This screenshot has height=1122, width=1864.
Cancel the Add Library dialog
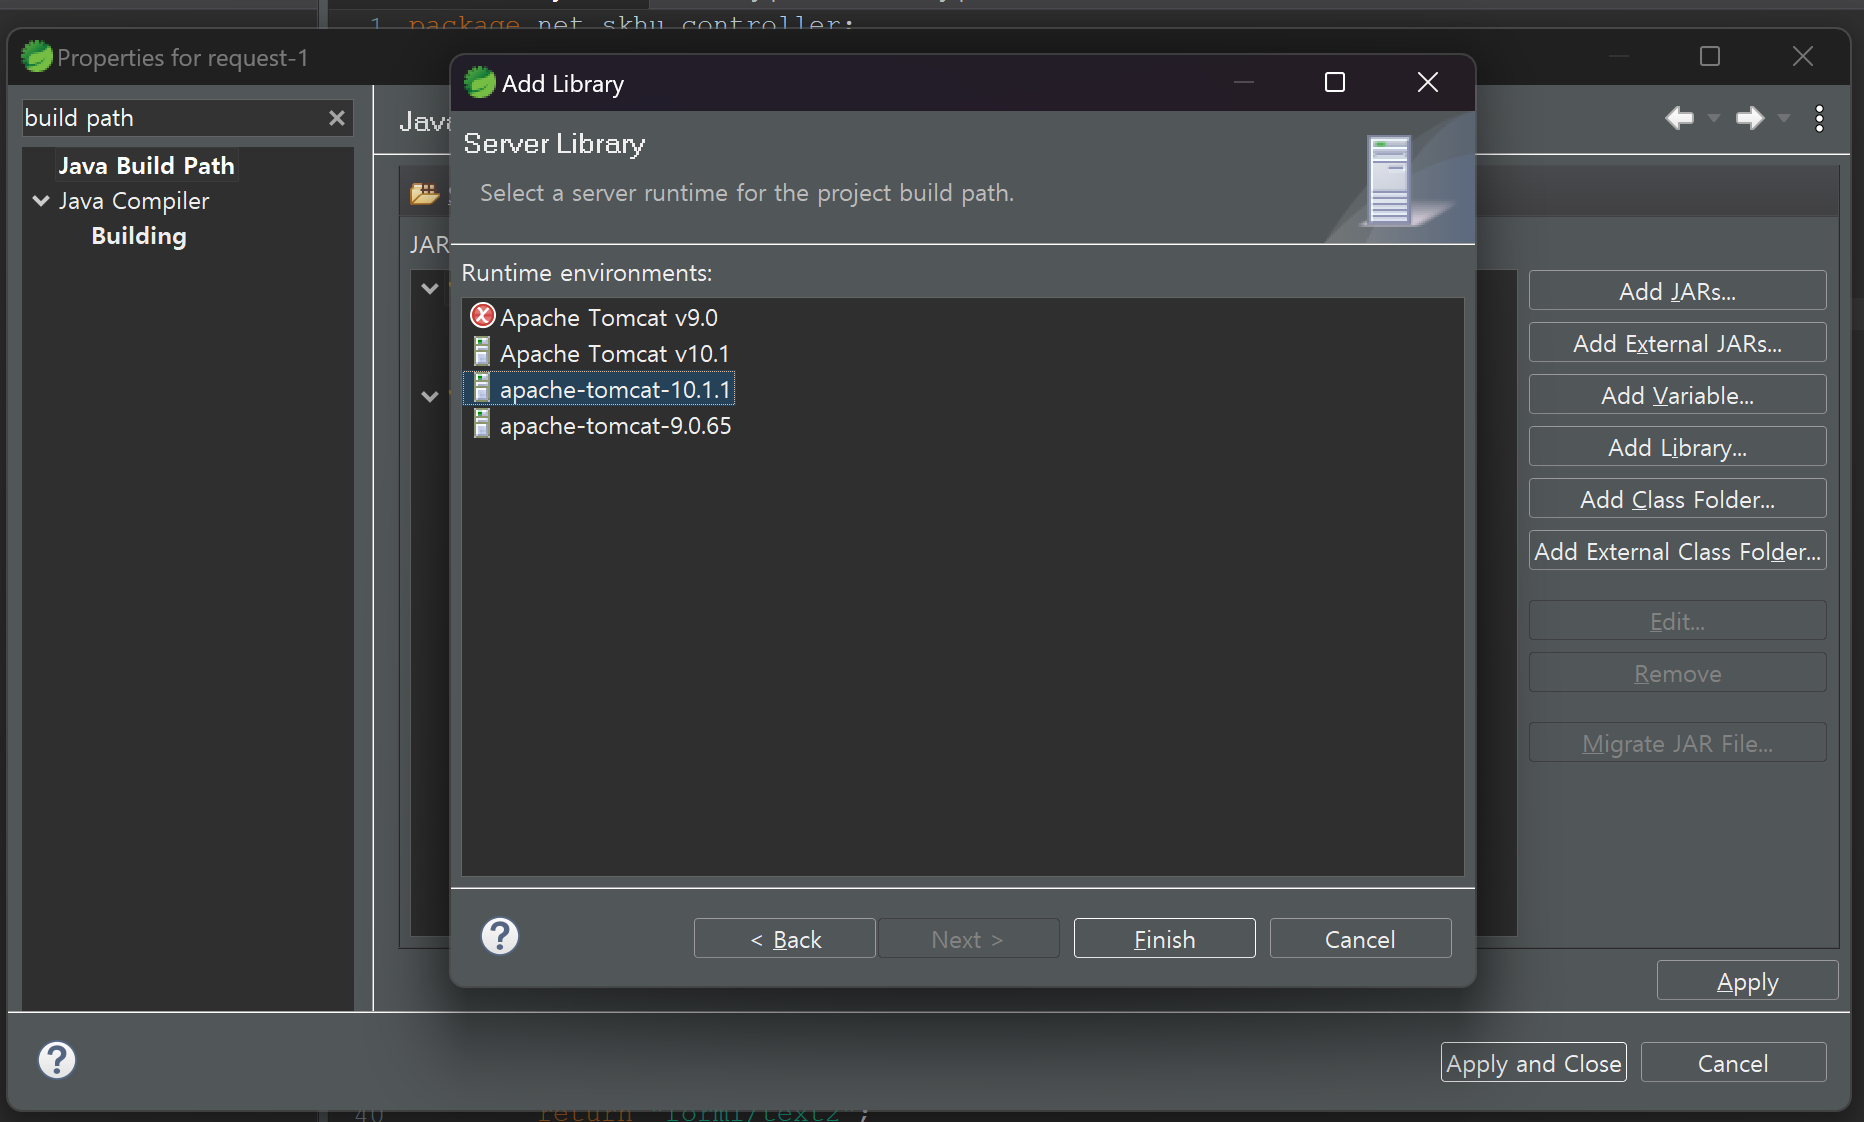[1361, 939]
